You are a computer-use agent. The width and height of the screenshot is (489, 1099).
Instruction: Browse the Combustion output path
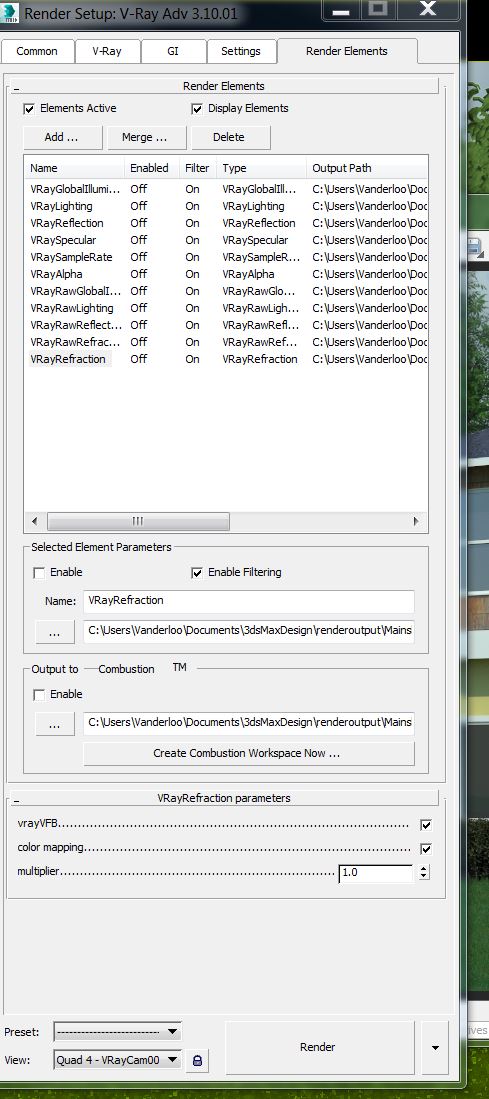[x=55, y=725]
